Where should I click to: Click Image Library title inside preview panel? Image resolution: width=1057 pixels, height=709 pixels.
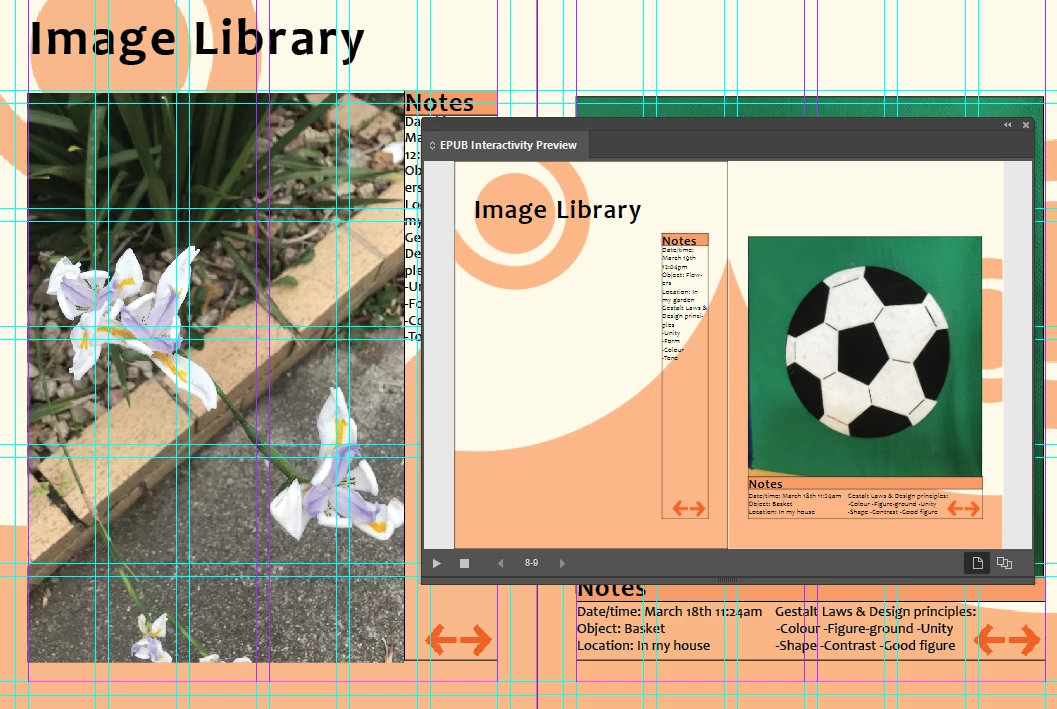(557, 210)
